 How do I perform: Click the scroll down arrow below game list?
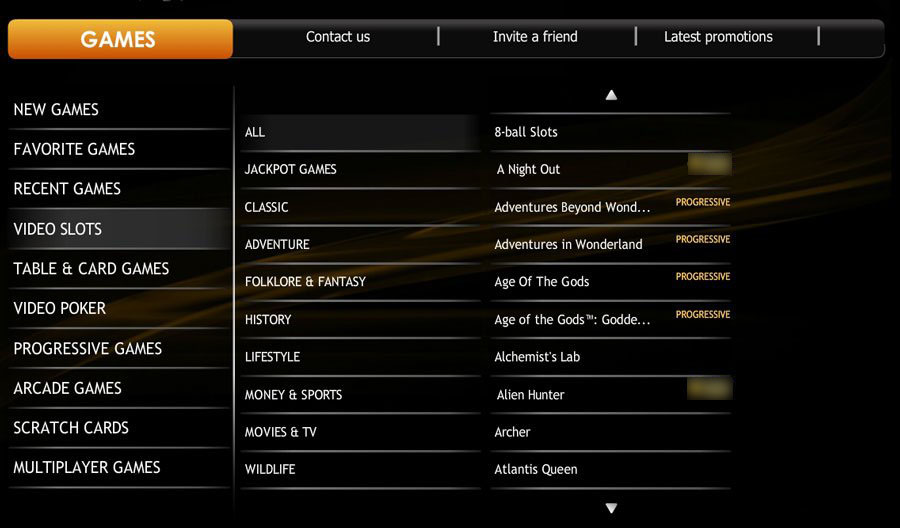(x=611, y=508)
